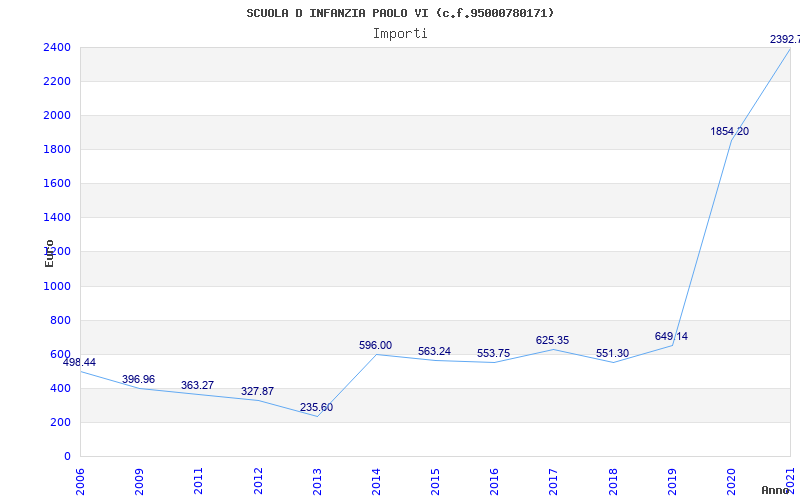Click y-axis value 1600

click(x=57, y=183)
